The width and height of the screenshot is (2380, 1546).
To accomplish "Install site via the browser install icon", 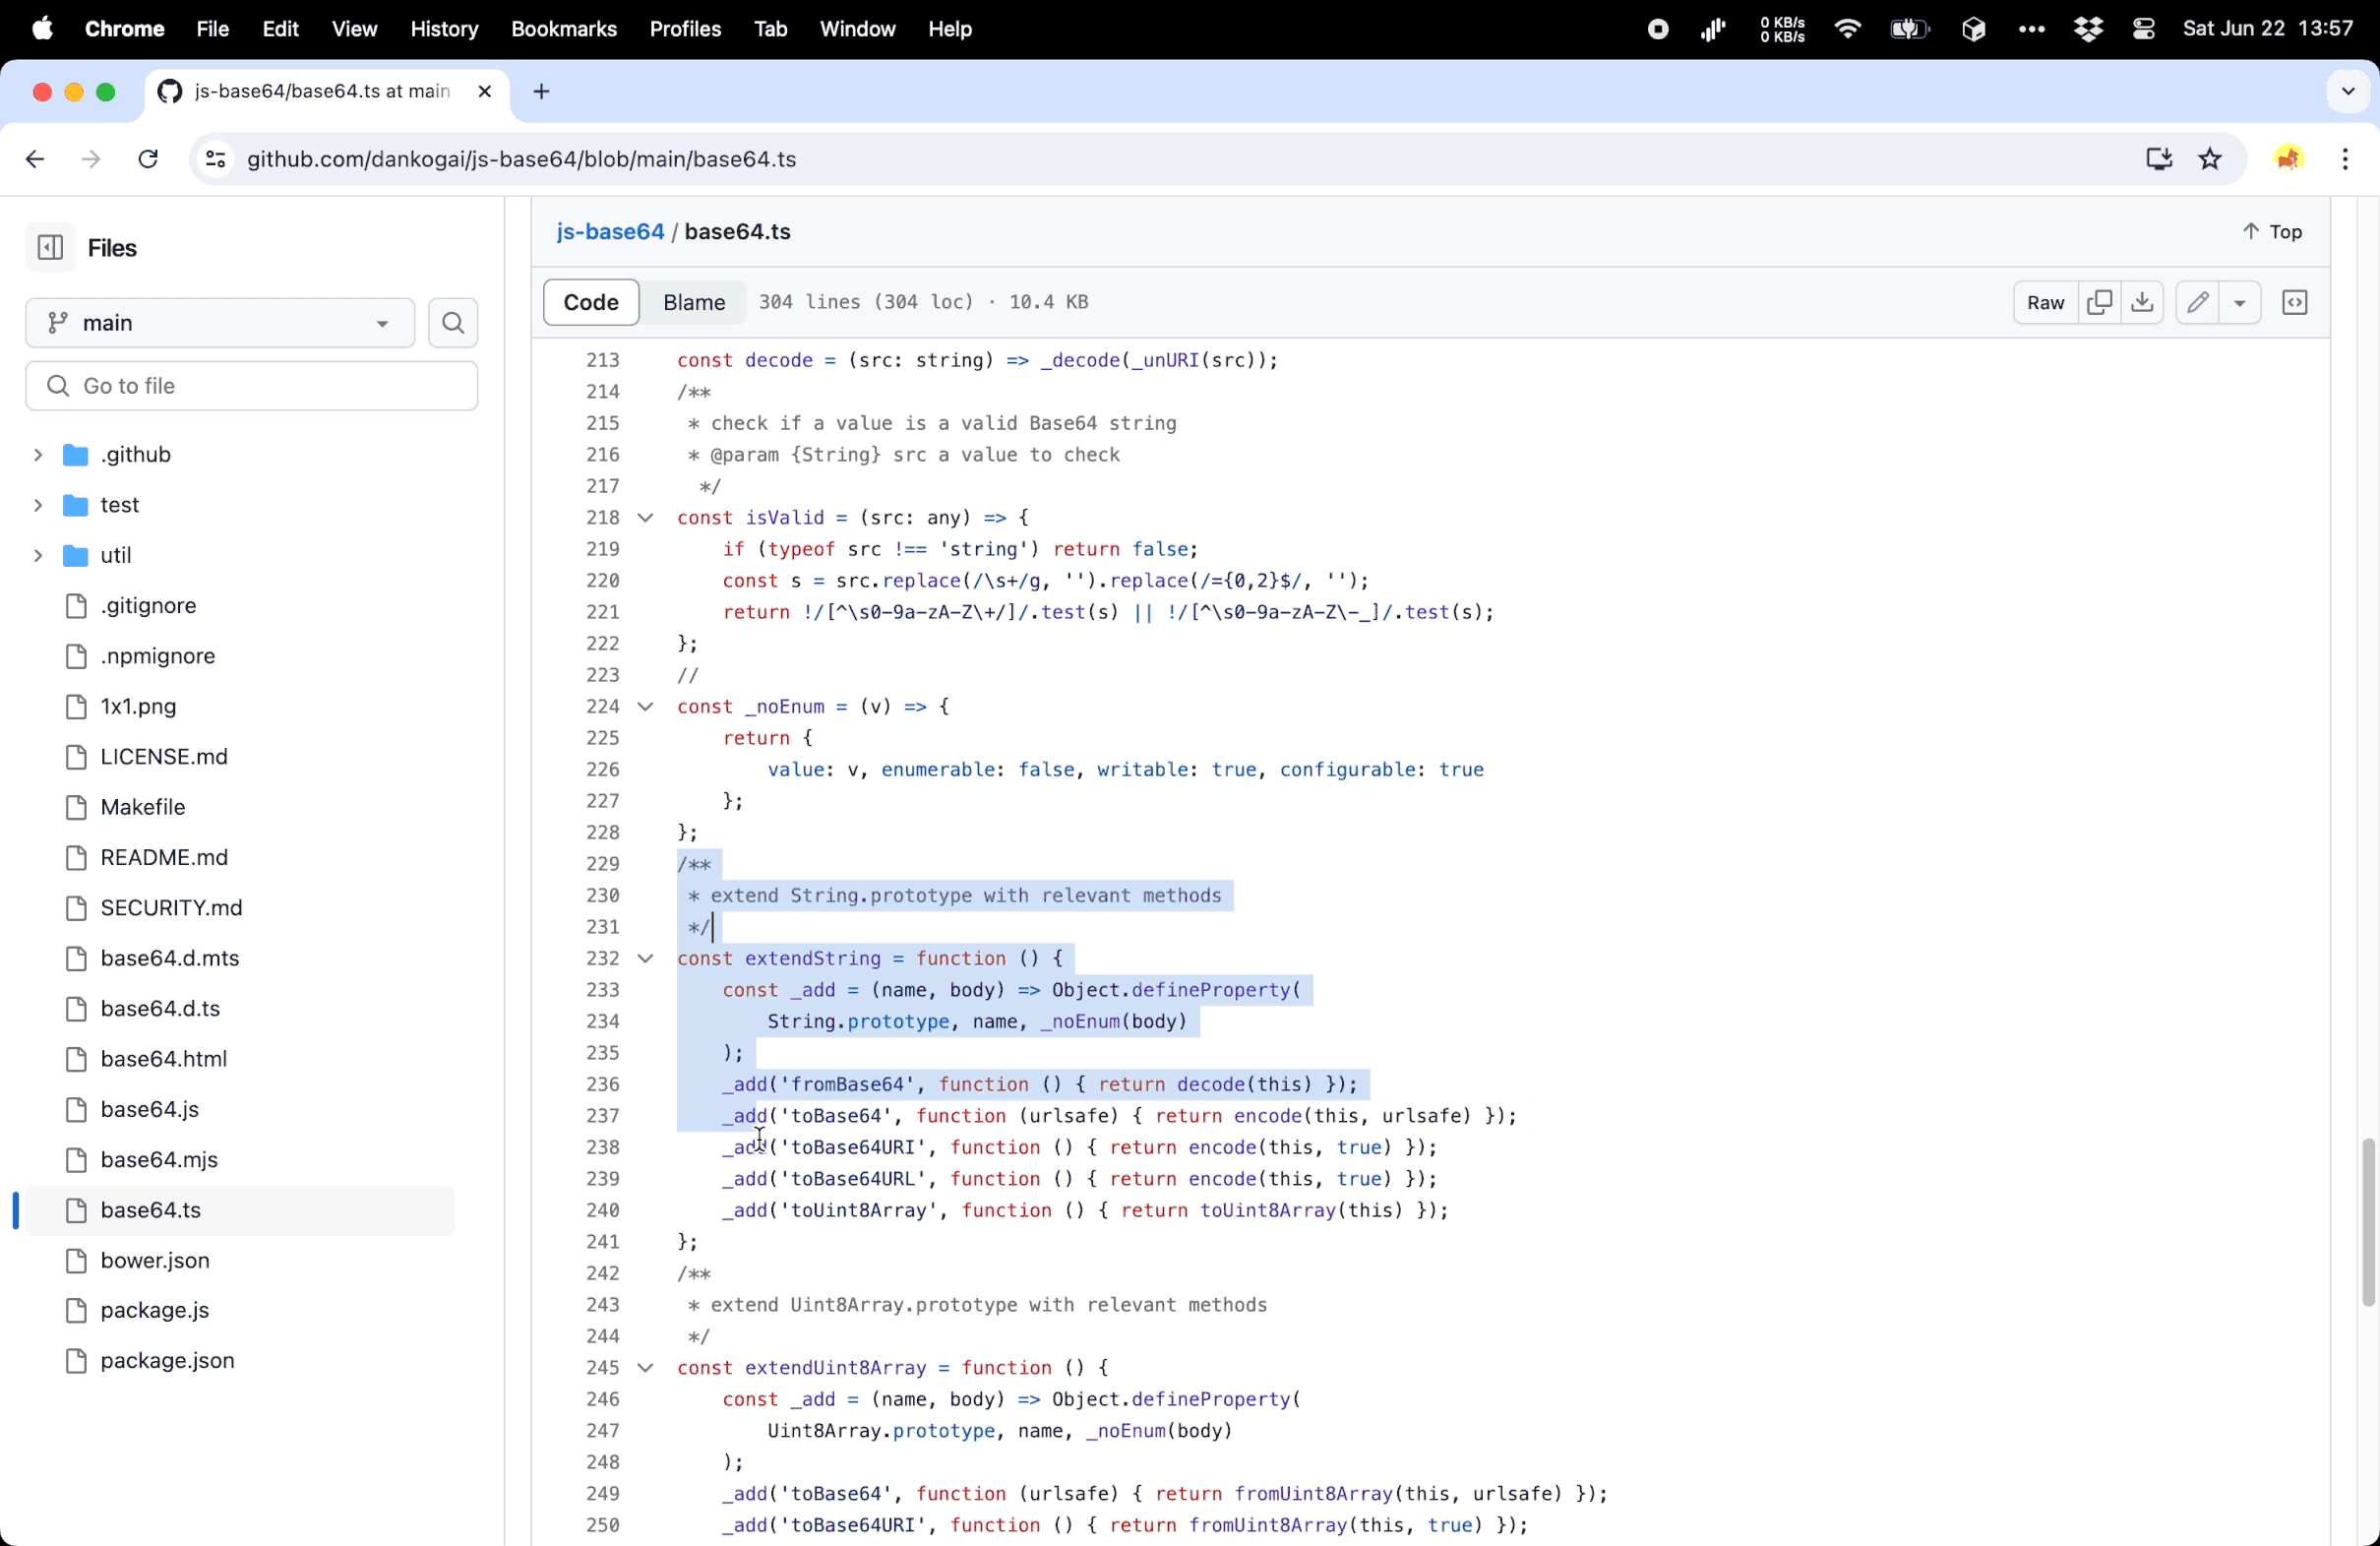I will click(x=2159, y=159).
